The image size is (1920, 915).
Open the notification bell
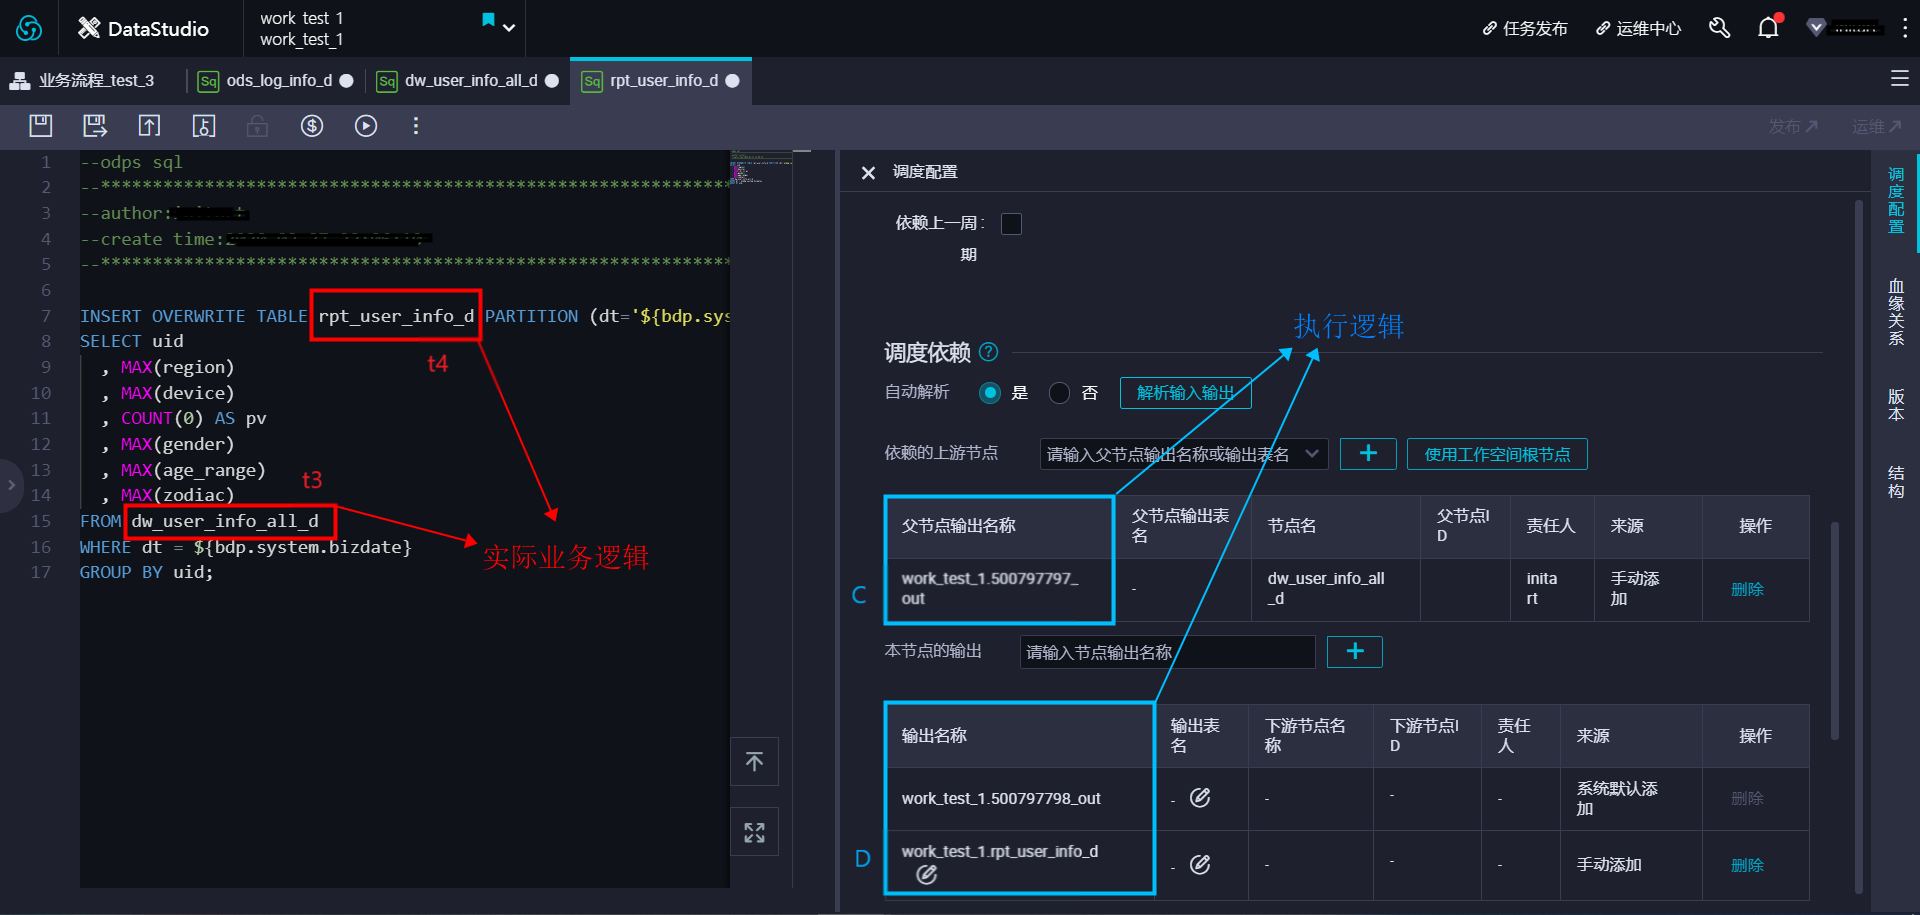pos(1768,28)
